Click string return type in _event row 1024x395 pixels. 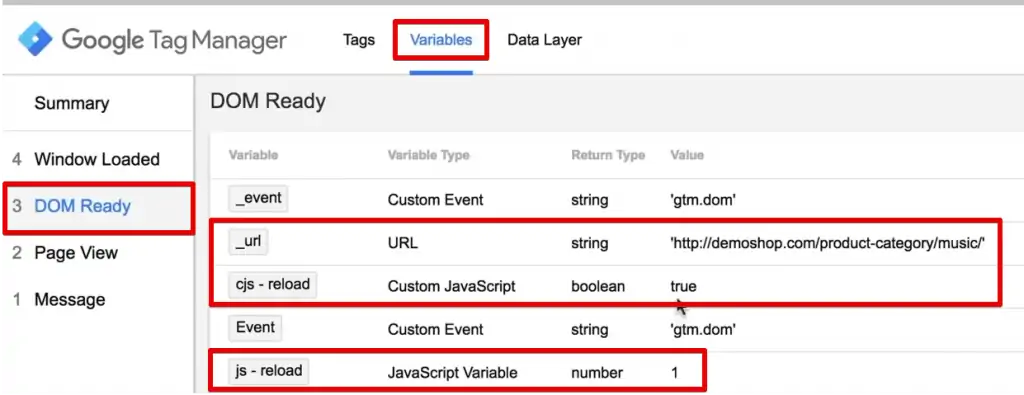(x=590, y=200)
